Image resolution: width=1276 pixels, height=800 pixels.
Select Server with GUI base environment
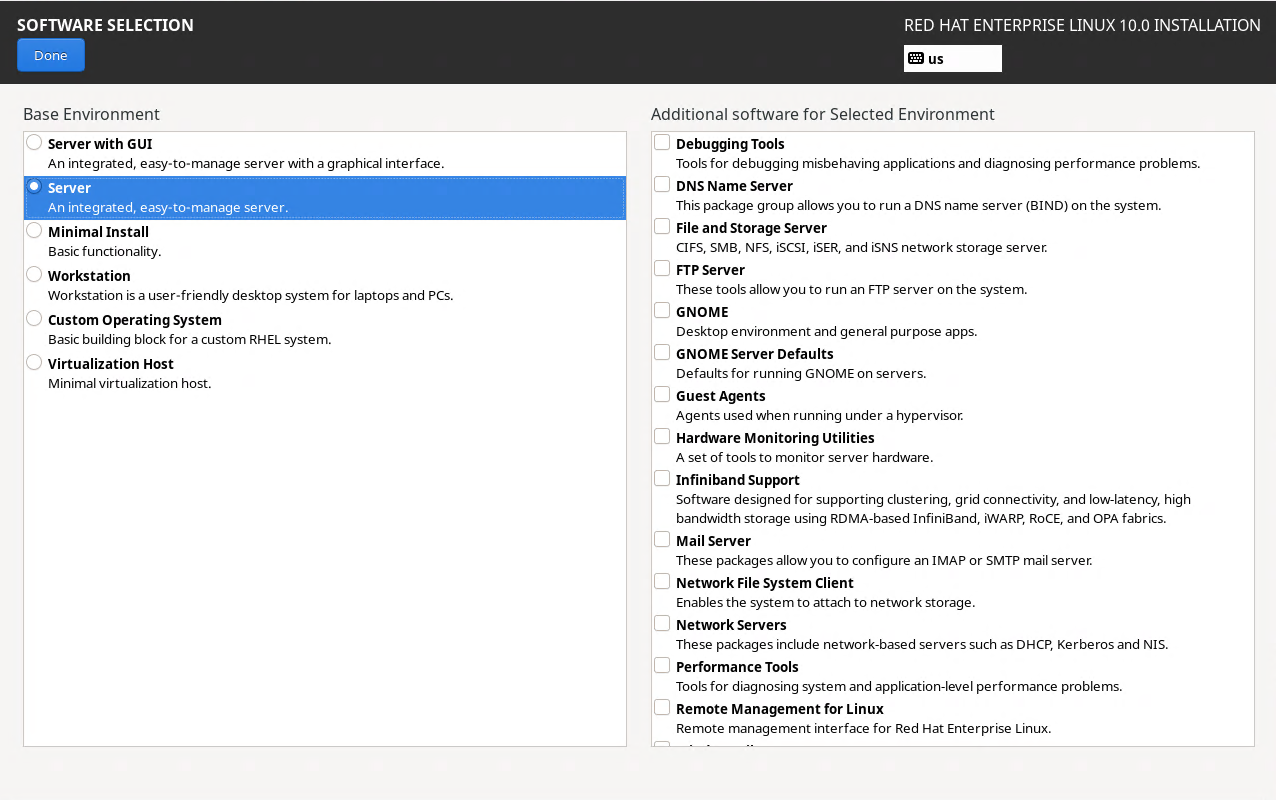point(34,143)
